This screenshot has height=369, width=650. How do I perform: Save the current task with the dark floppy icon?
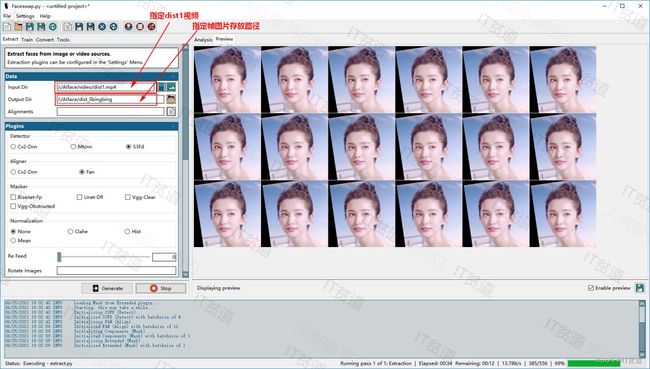(x=79, y=27)
